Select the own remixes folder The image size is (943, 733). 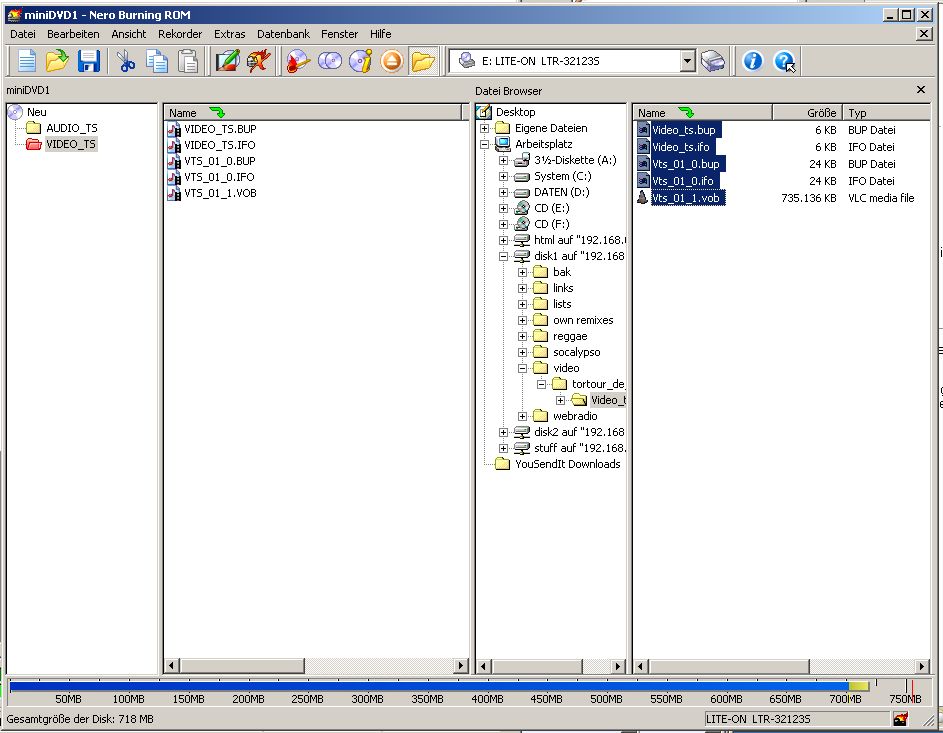coord(583,320)
